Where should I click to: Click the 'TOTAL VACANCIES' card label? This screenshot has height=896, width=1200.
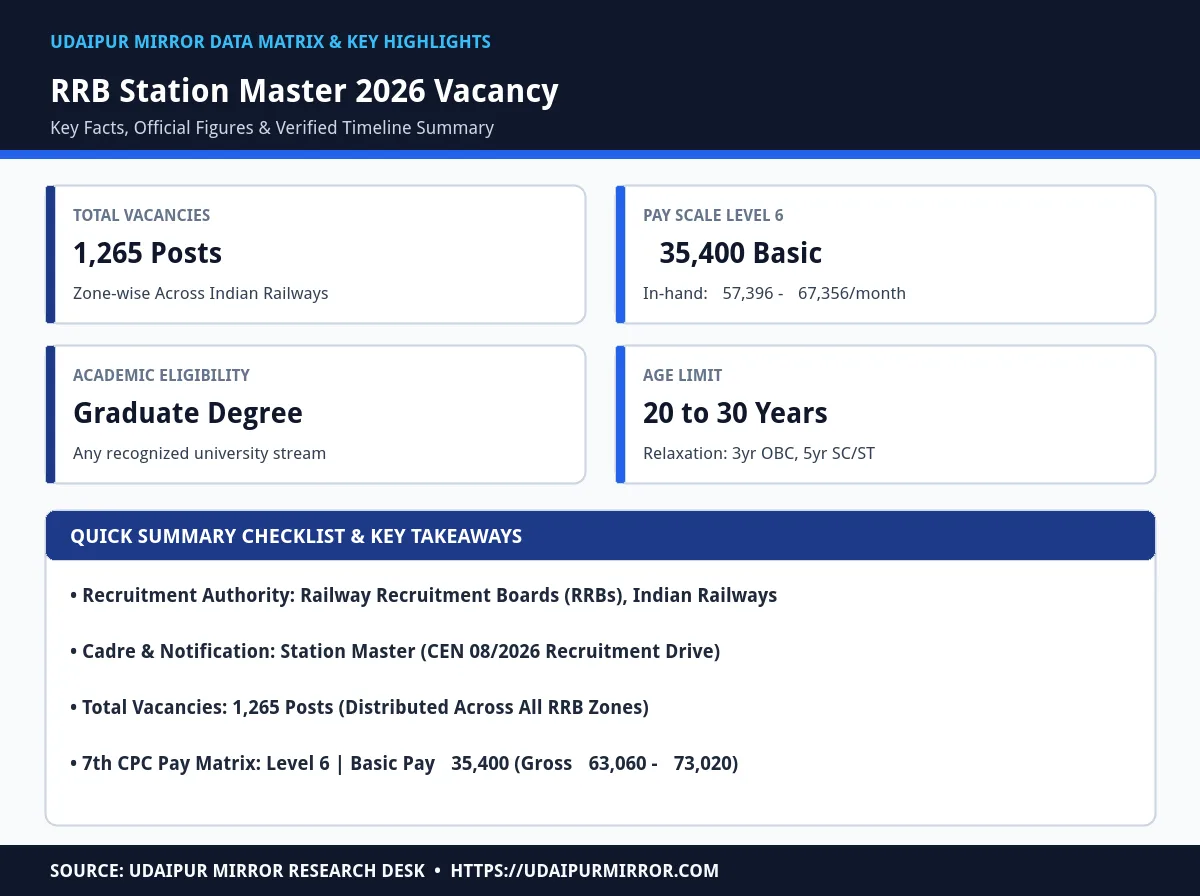(x=141, y=215)
